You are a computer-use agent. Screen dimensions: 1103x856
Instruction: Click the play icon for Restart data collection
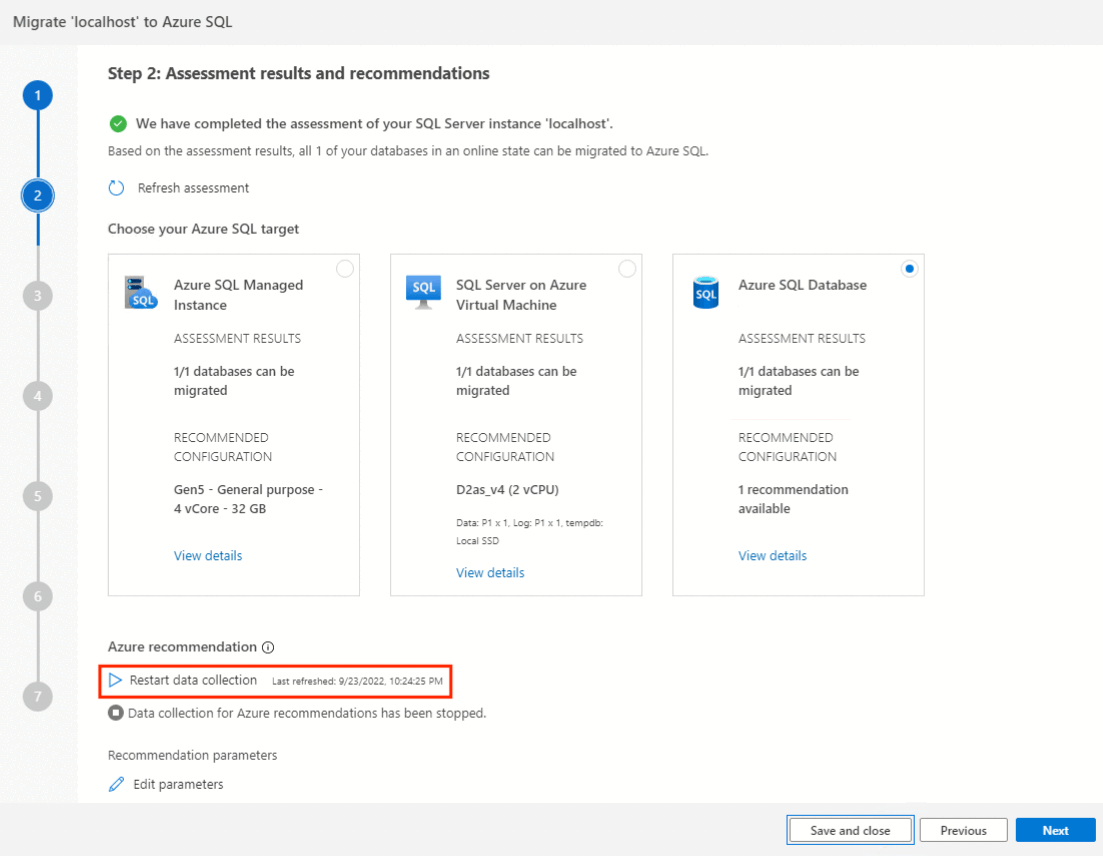coord(115,680)
